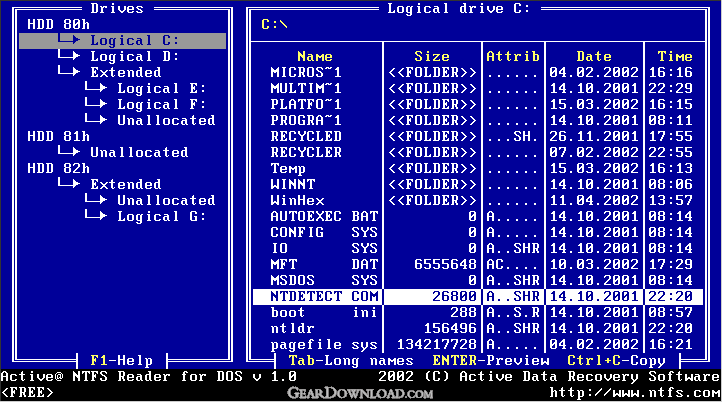Select the MICROS~1 folder
Viewport: 722px width, 402px height.
coord(306,72)
